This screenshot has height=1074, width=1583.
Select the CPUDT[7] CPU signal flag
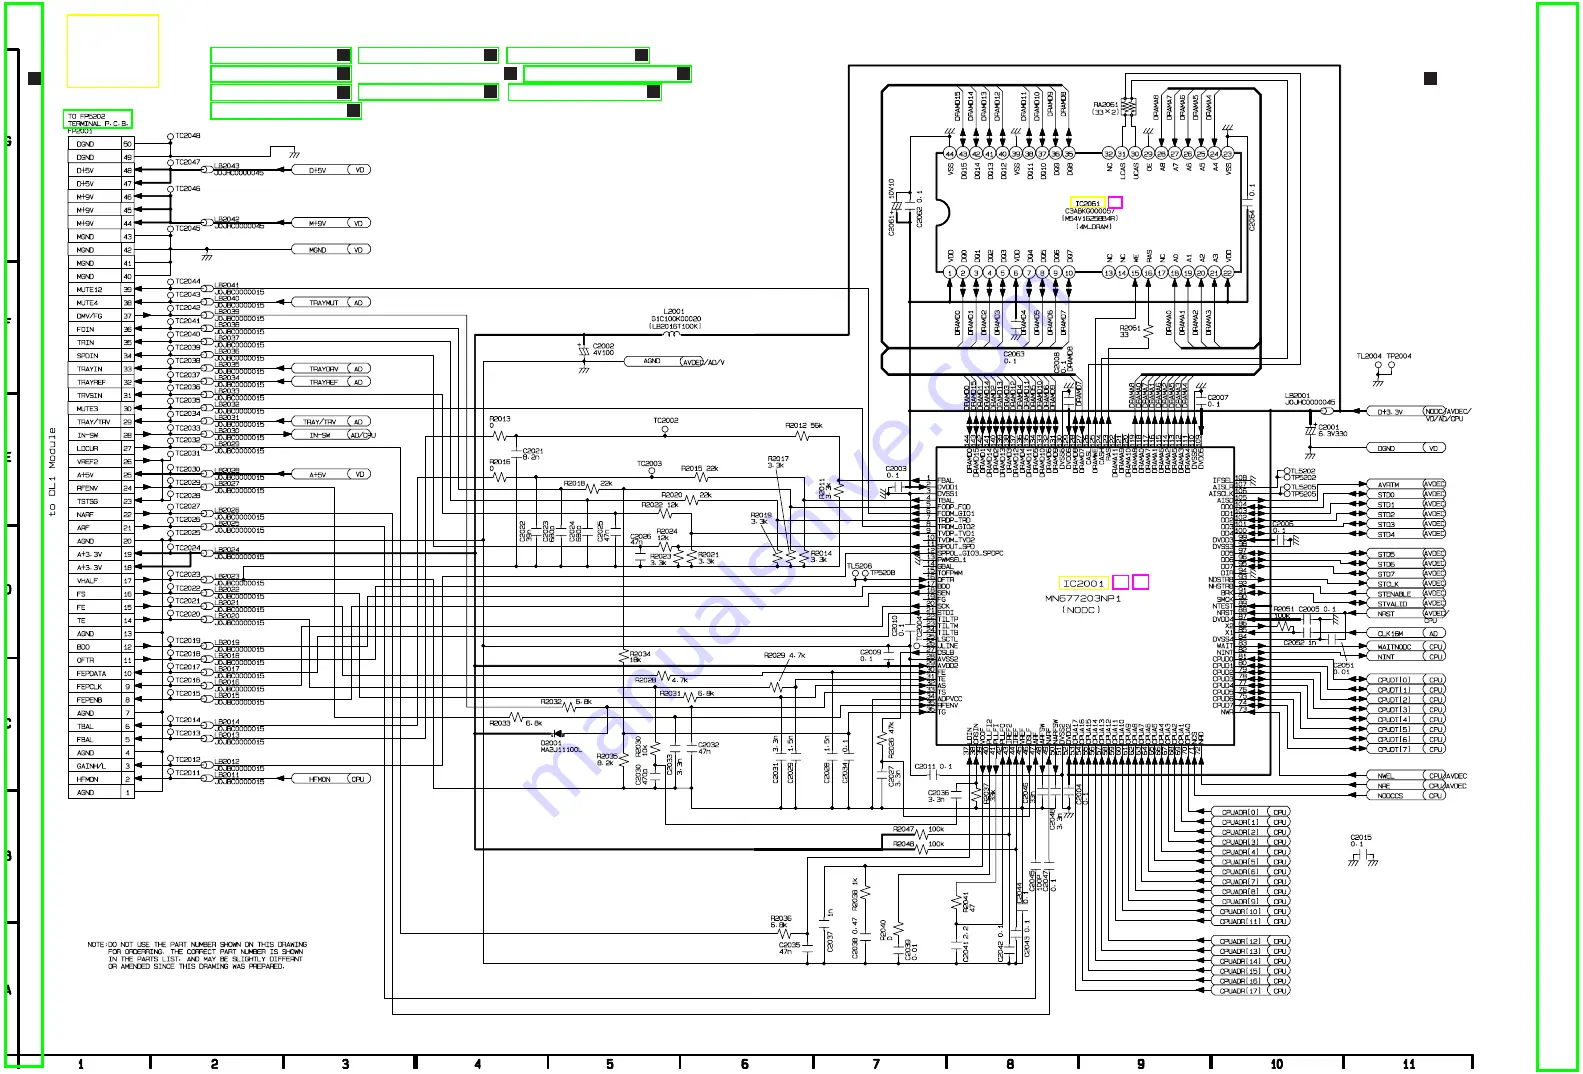coord(1405,749)
